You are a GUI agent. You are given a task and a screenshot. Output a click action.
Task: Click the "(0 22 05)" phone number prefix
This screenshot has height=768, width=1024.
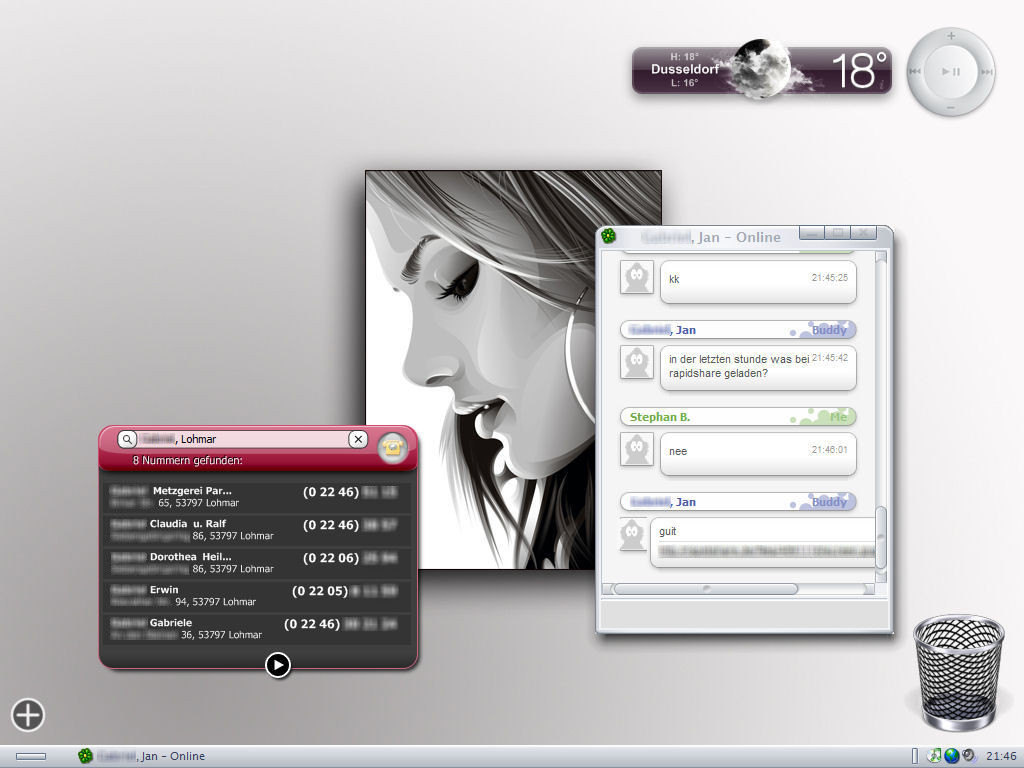pos(320,591)
